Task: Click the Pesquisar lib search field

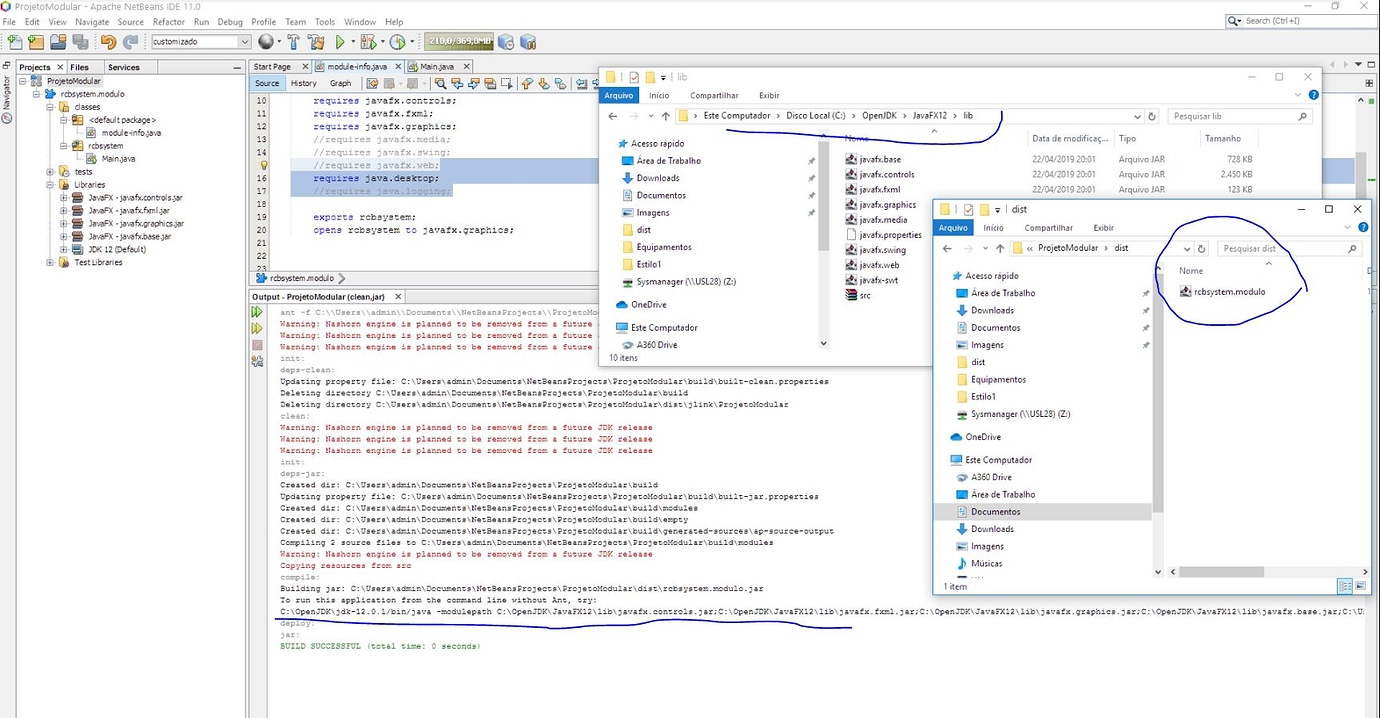Action: coord(1235,117)
